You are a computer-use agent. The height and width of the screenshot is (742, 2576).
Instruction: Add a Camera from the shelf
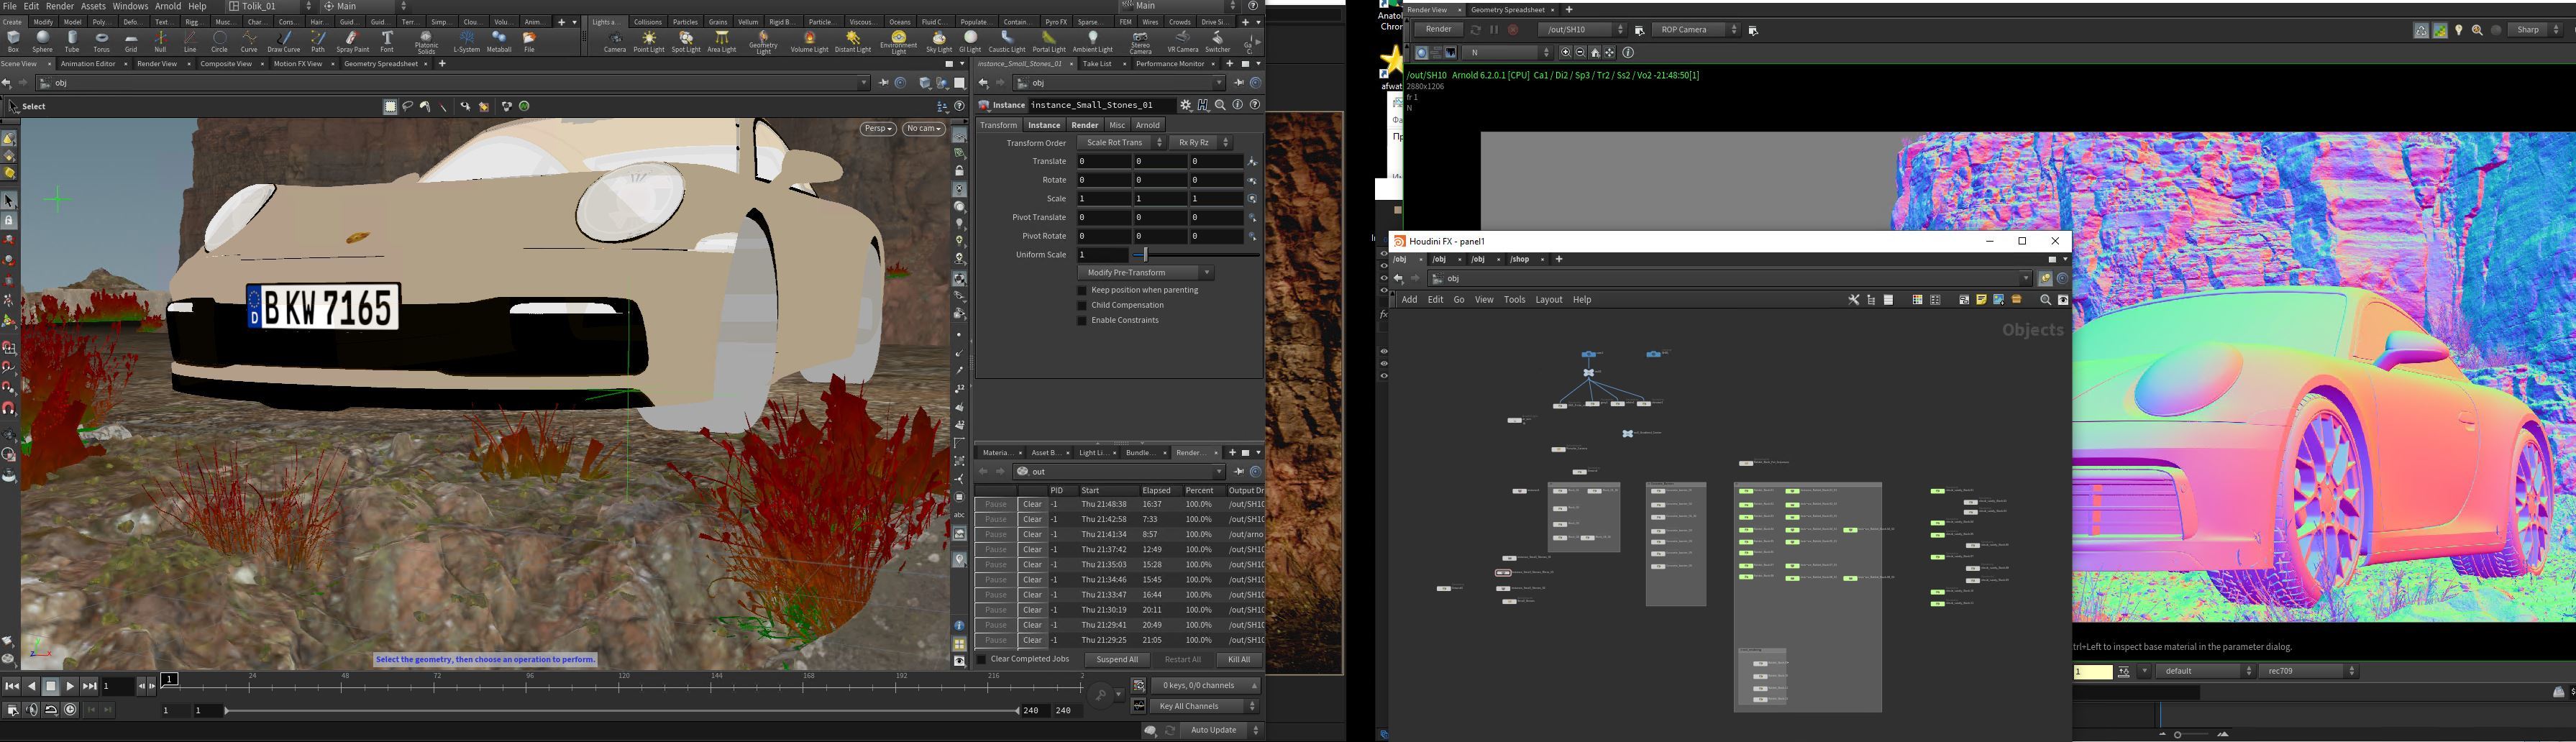coord(614,41)
